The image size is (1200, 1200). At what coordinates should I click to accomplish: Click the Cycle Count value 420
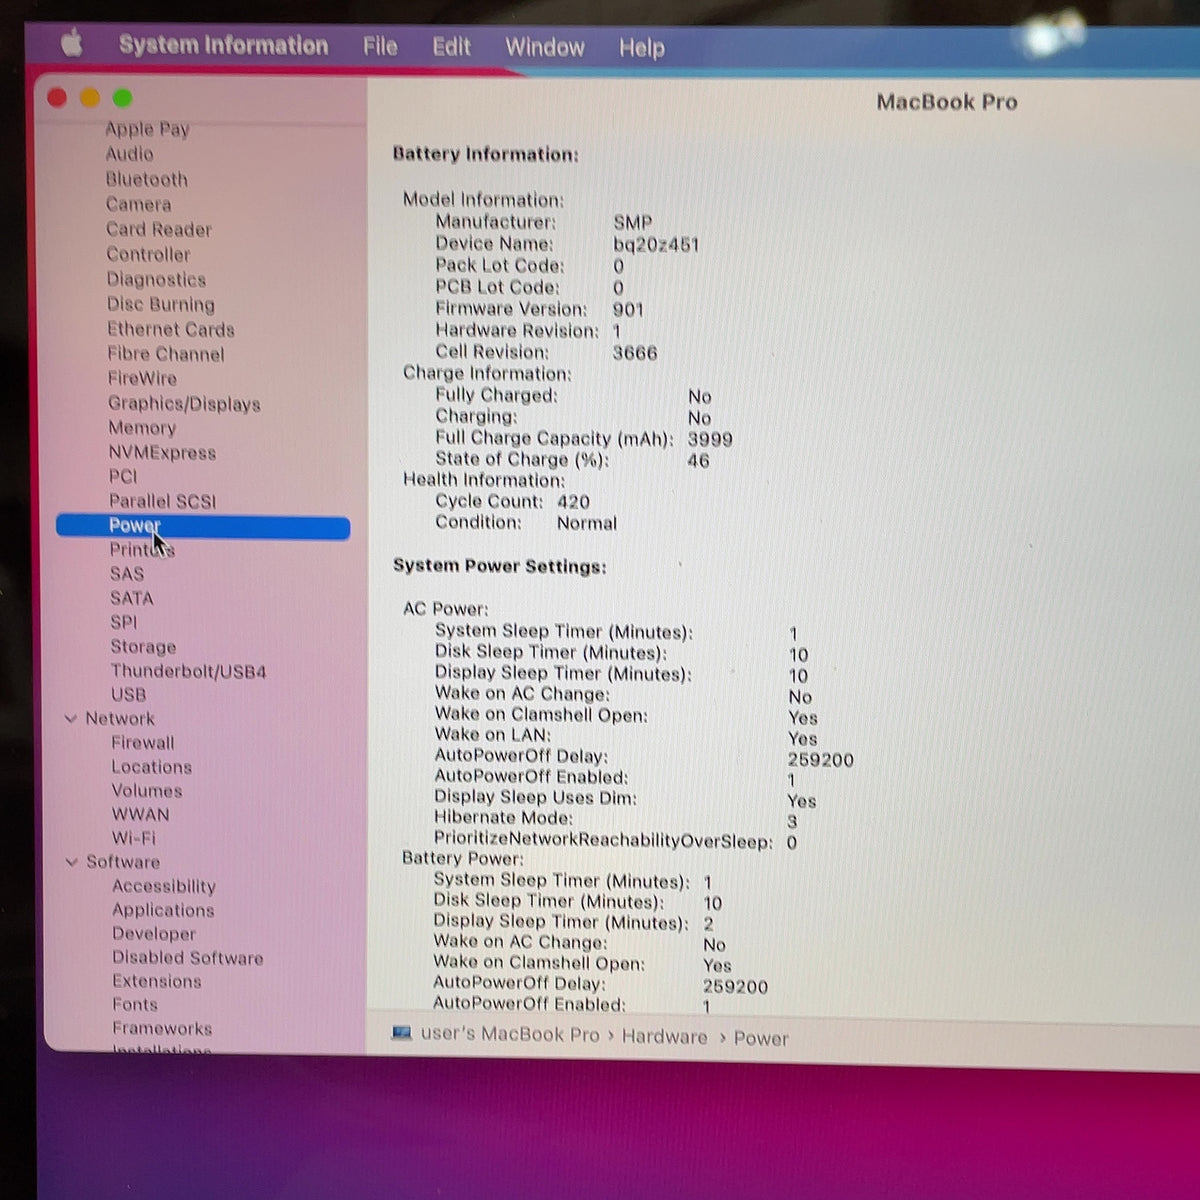[x=573, y=502]
